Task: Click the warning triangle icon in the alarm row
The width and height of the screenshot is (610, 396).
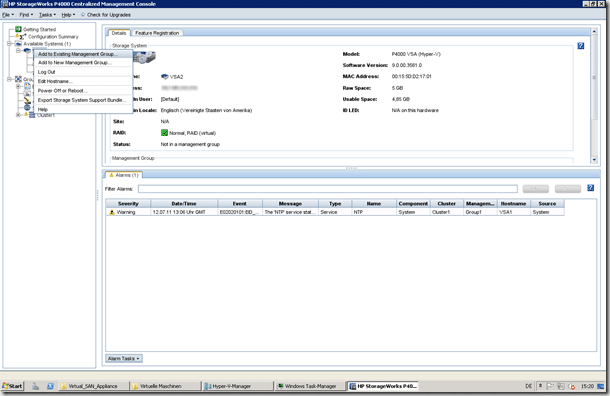Action: click(112, 212)
